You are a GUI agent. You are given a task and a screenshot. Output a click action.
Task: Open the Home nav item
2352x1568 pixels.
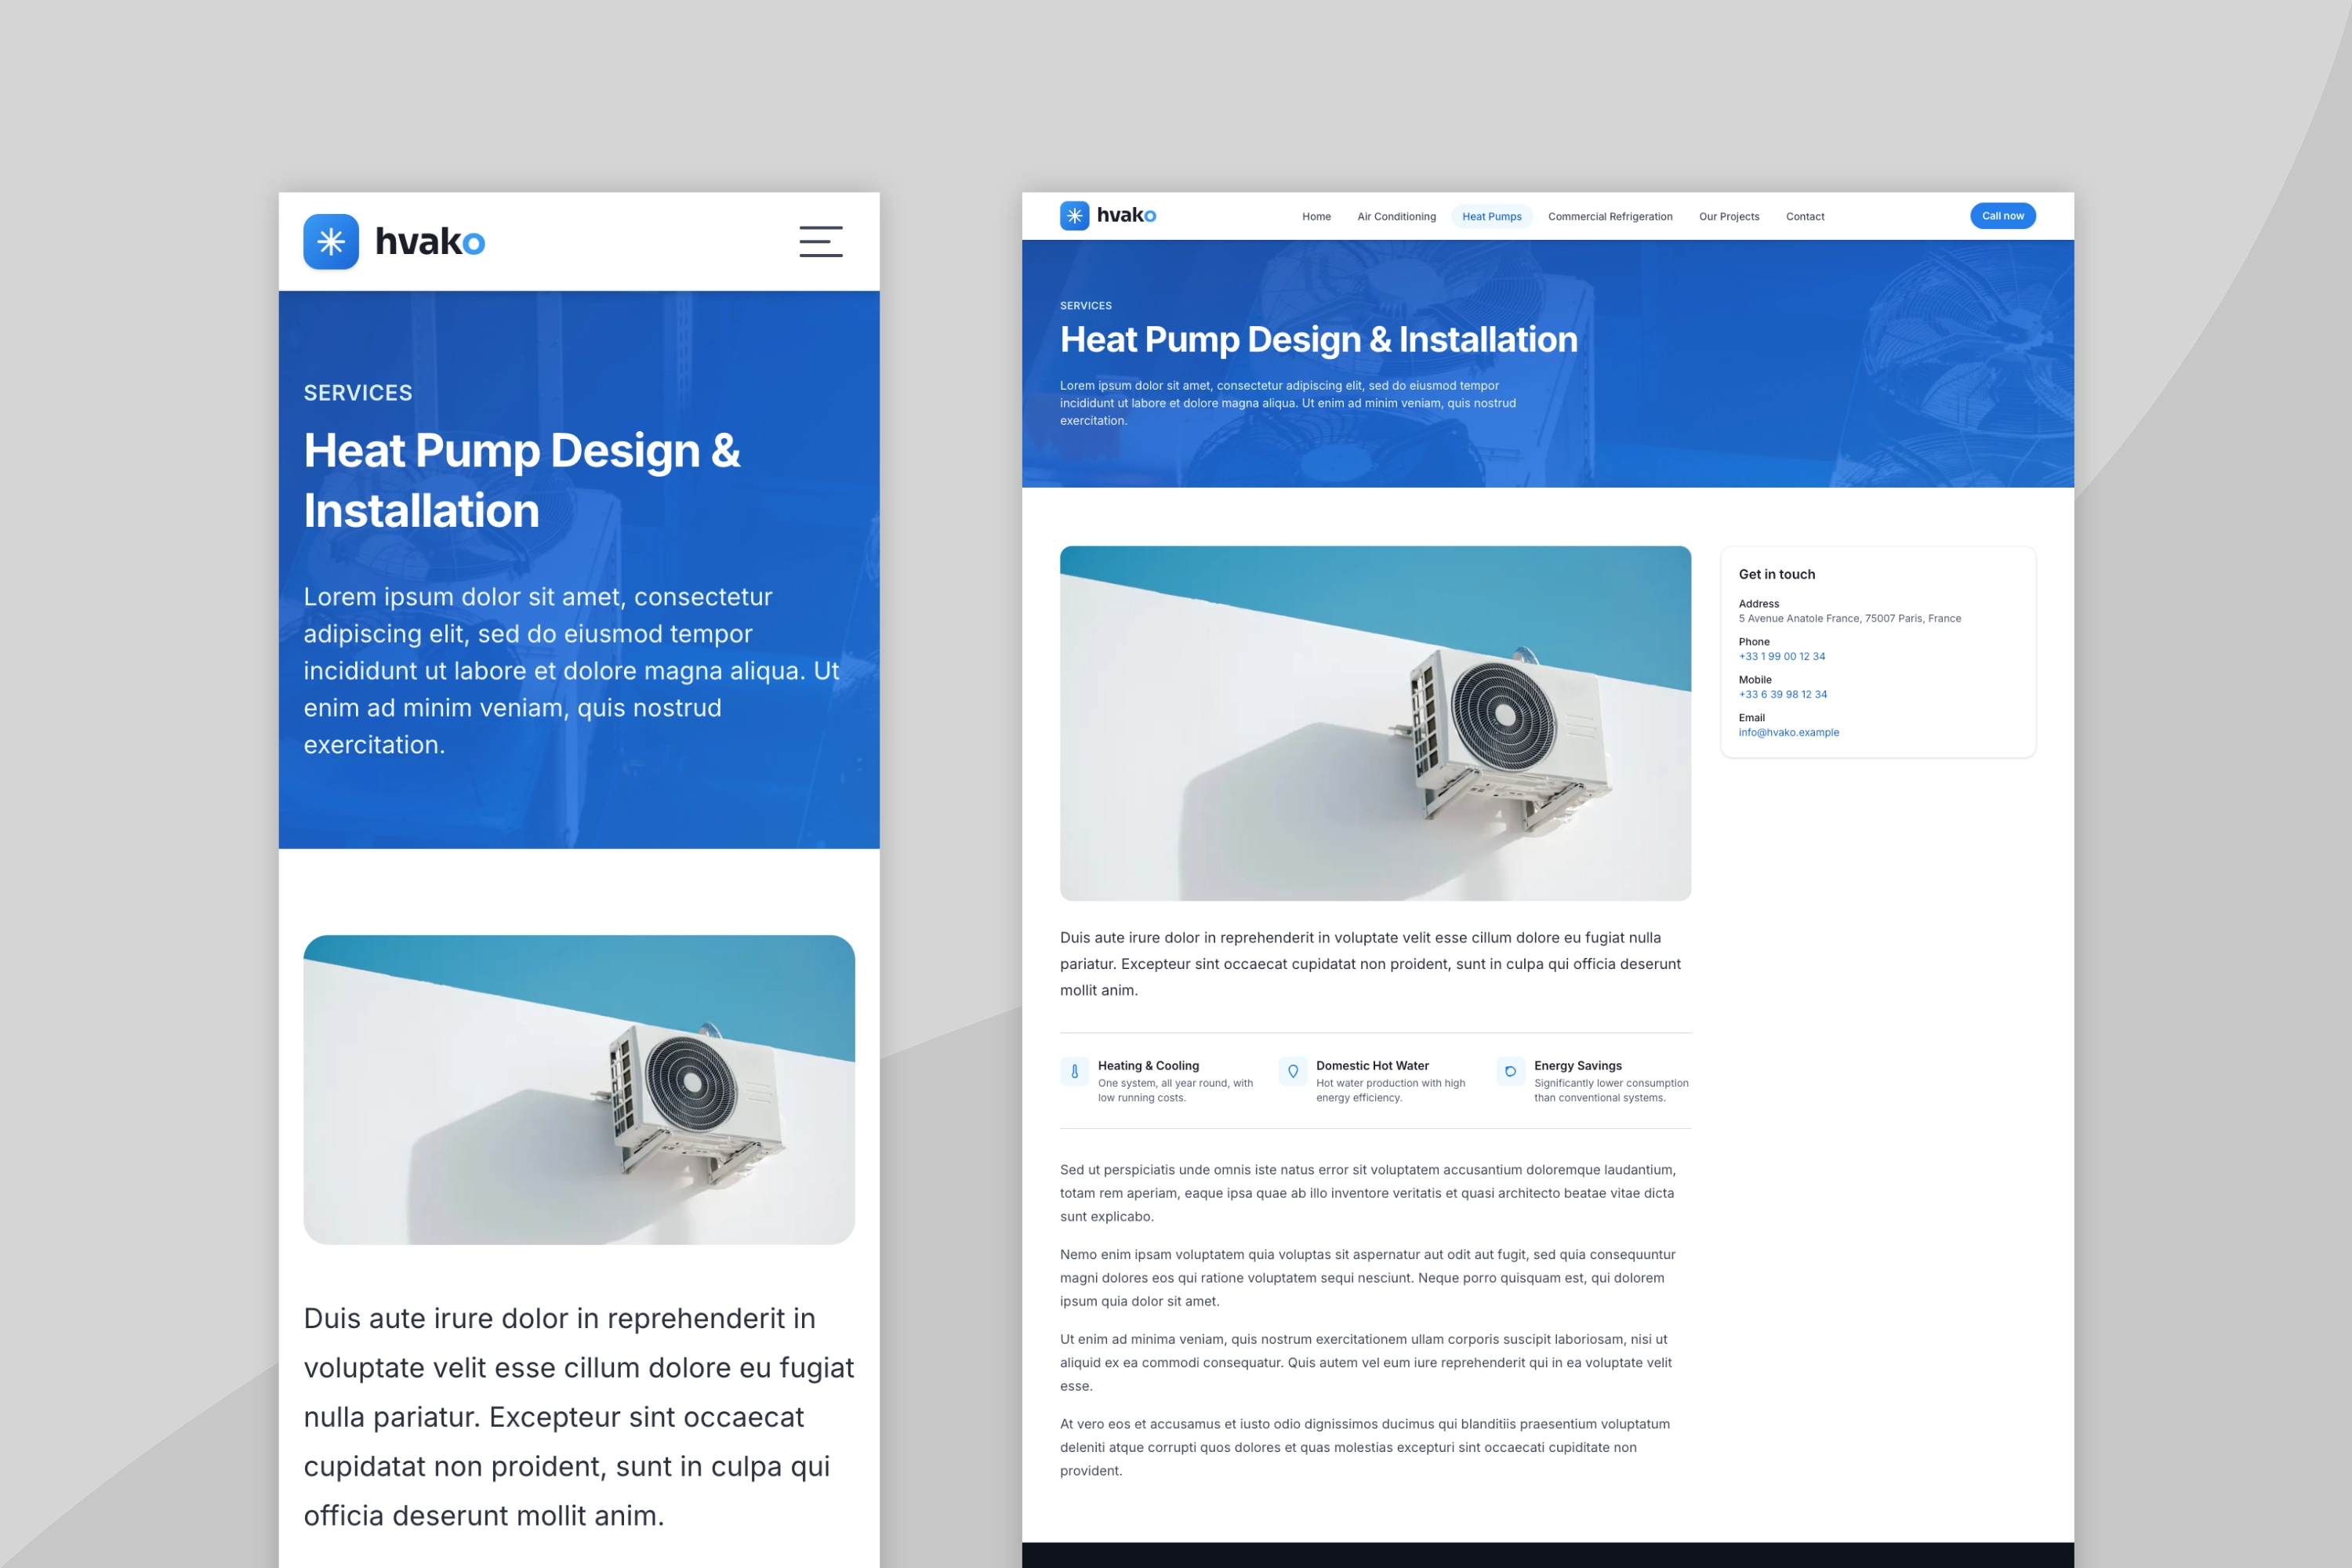point(1316,216)
